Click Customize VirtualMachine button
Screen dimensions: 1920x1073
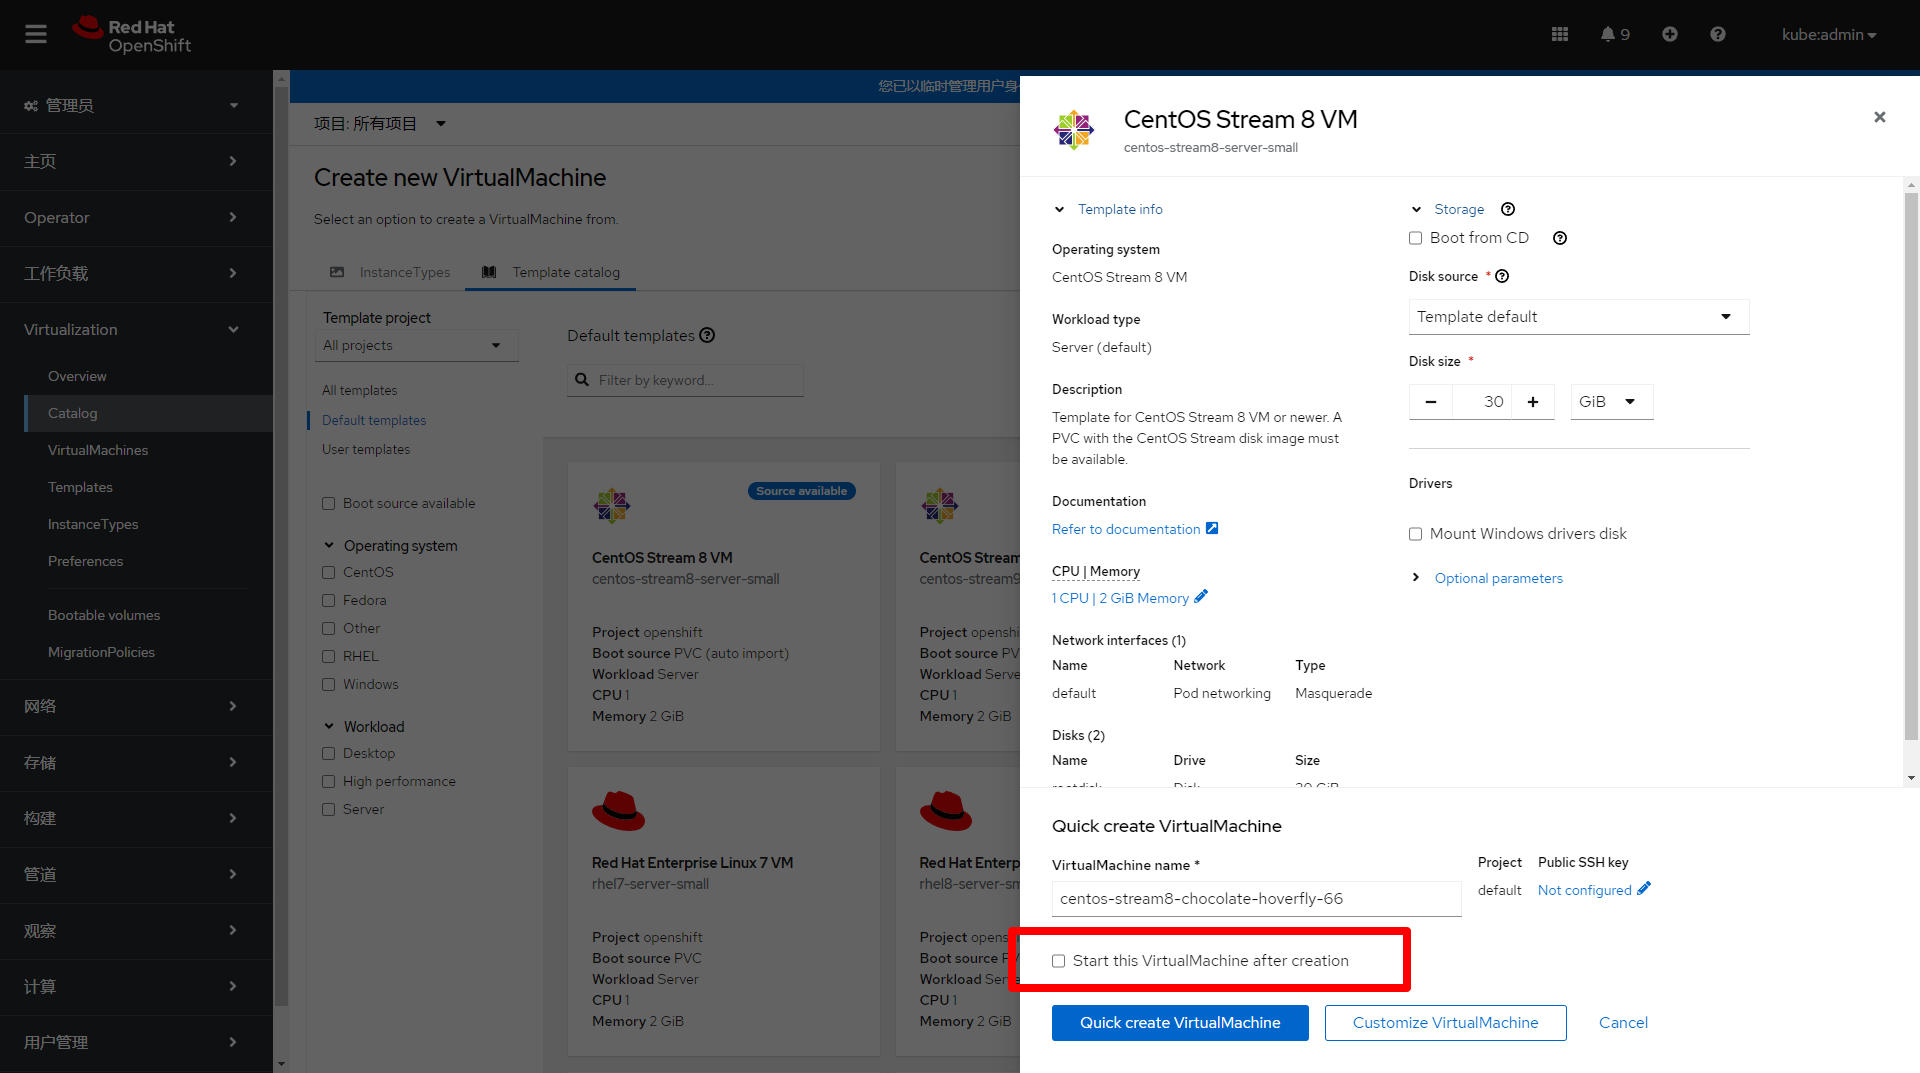tap(1445, 1022)
